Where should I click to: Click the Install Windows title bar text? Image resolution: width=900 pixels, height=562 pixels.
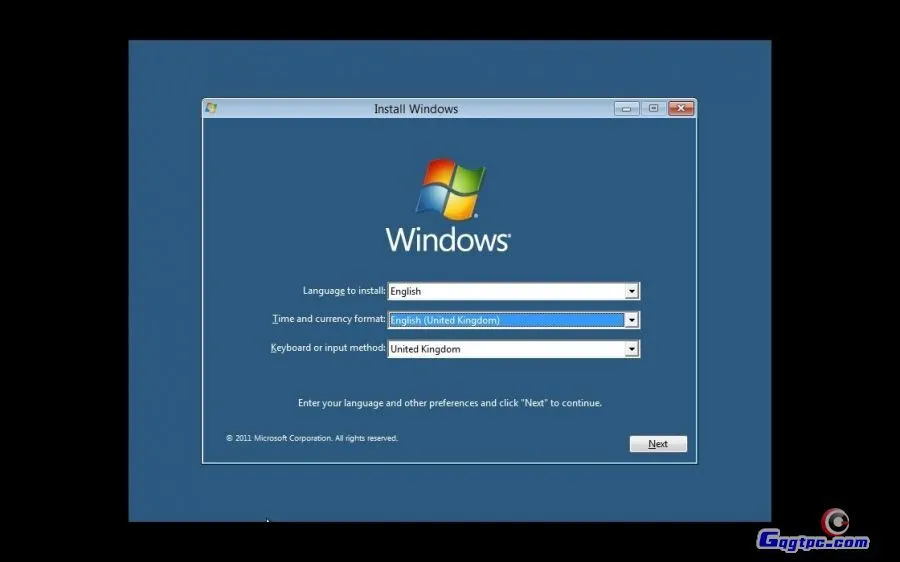coord(416,109)
